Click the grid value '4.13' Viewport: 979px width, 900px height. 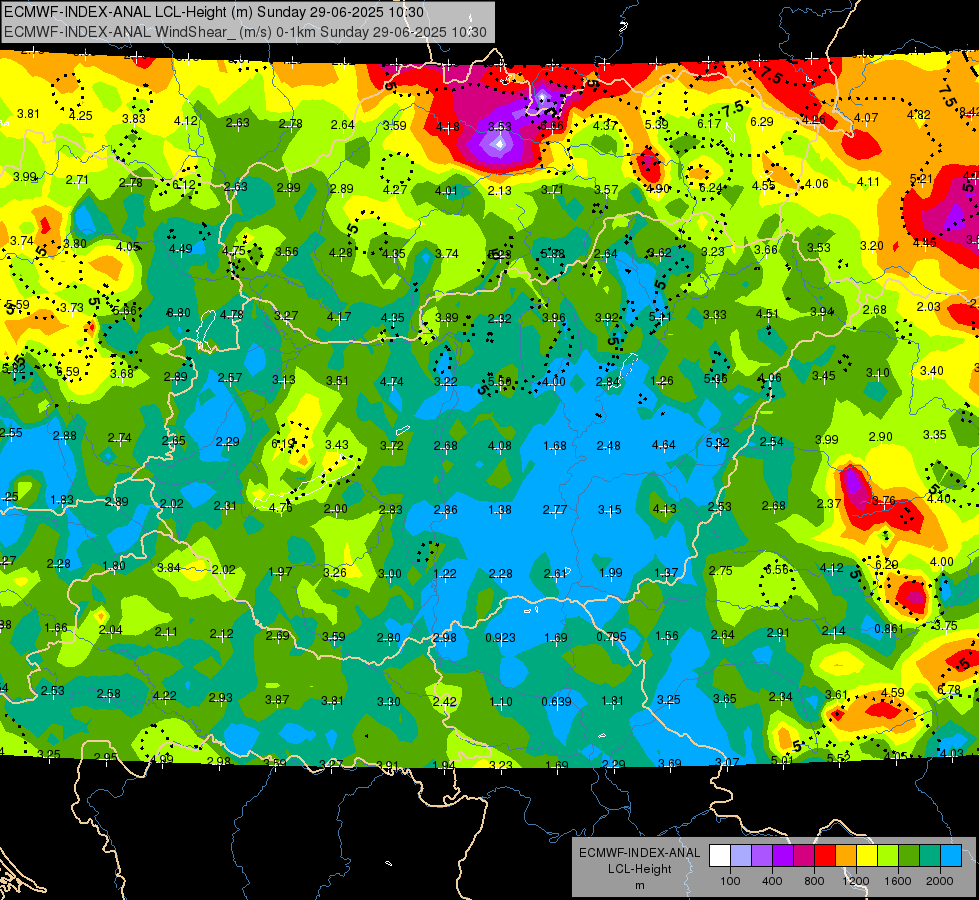pos(664,508)
